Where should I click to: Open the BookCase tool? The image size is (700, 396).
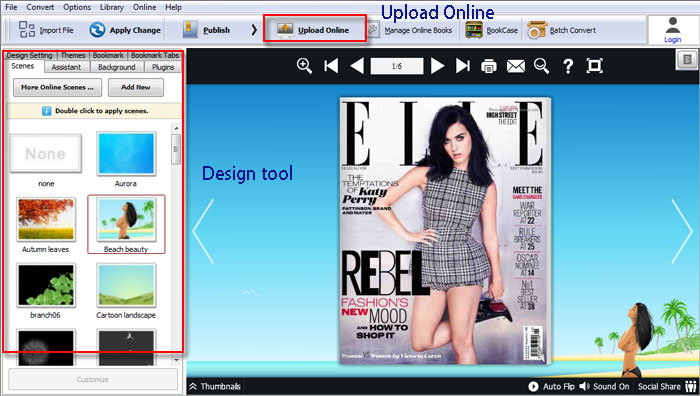point(492,30)
